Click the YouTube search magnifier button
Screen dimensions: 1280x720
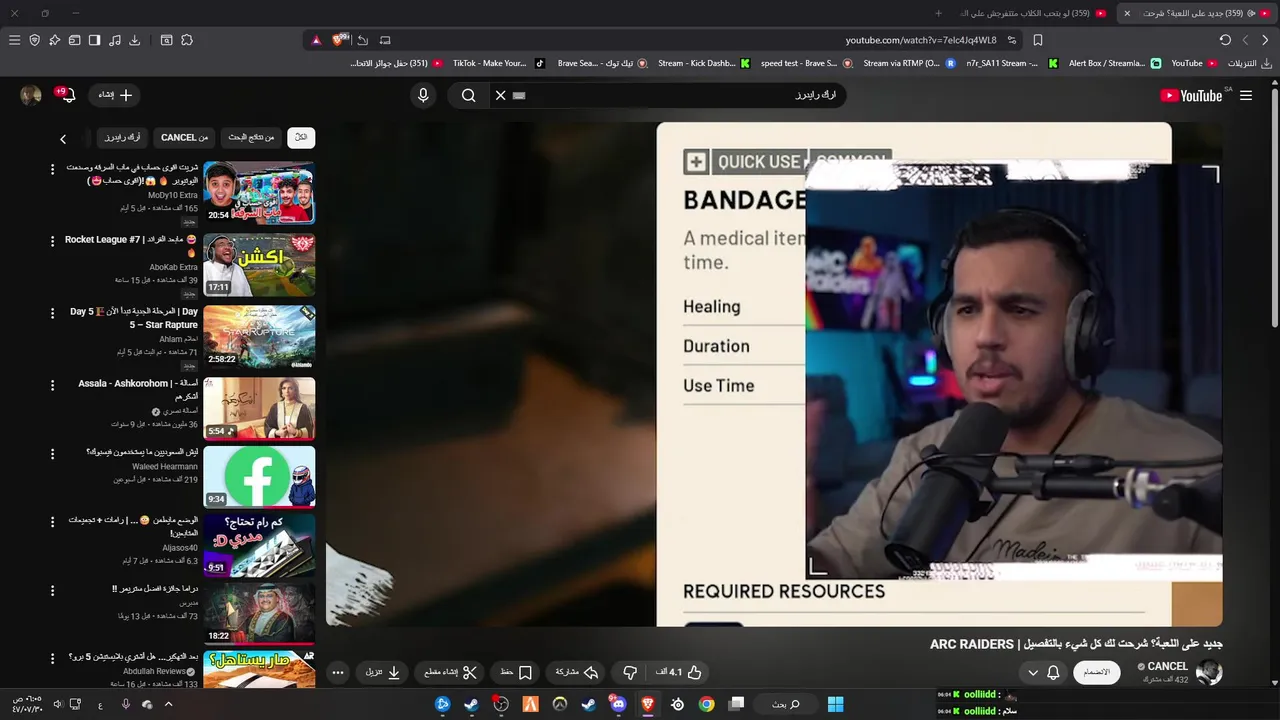coord(468,96)
